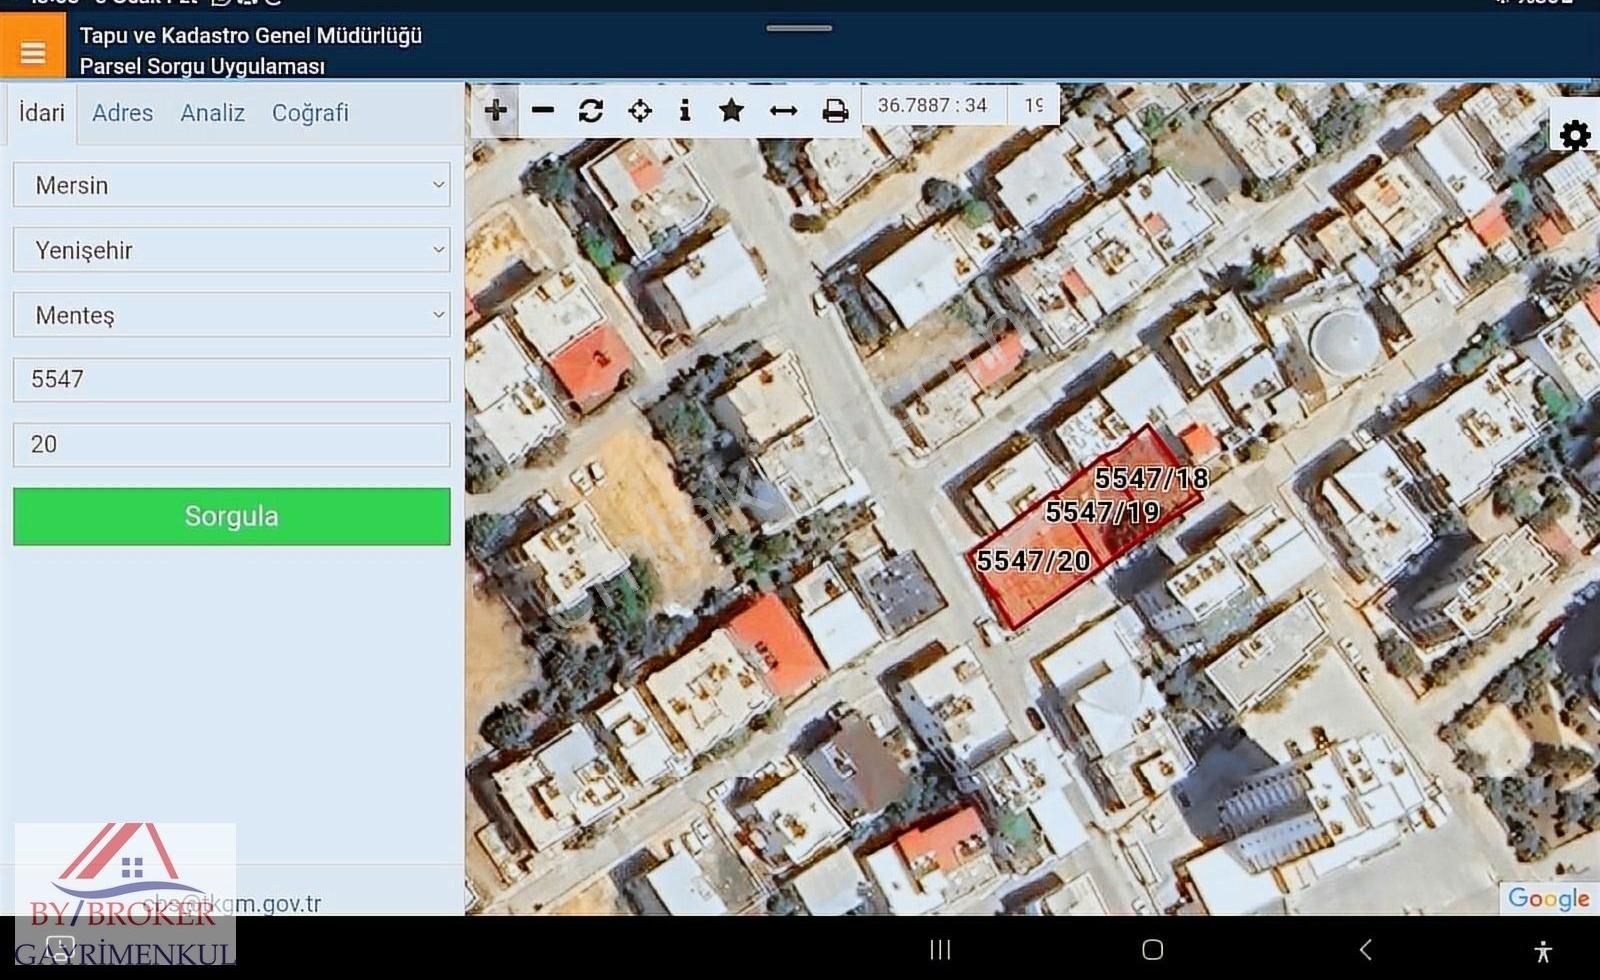Select the measure distance arrow tool
The image size is (1600, 980).
point(783,110)
